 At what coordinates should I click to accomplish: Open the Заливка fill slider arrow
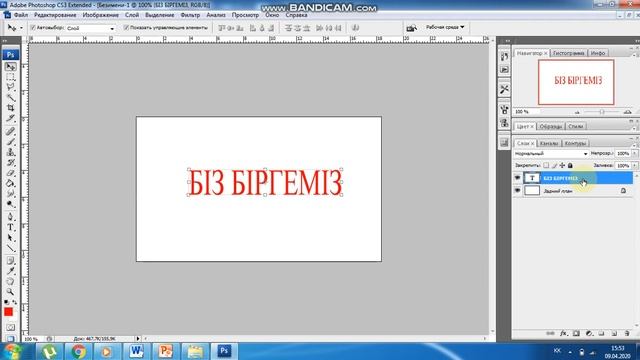[x=635, y=166]
